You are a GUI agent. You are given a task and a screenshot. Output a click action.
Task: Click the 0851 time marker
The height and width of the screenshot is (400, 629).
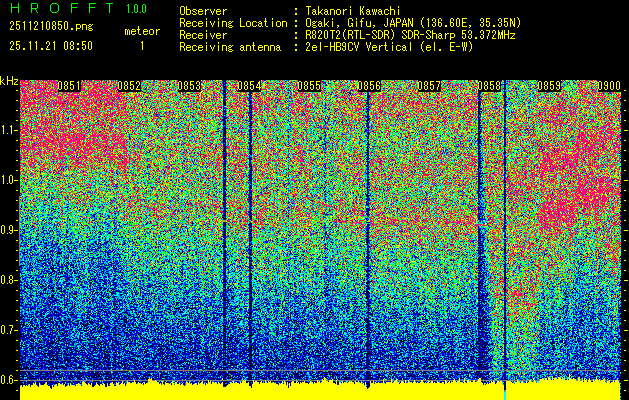click(69, 87)
